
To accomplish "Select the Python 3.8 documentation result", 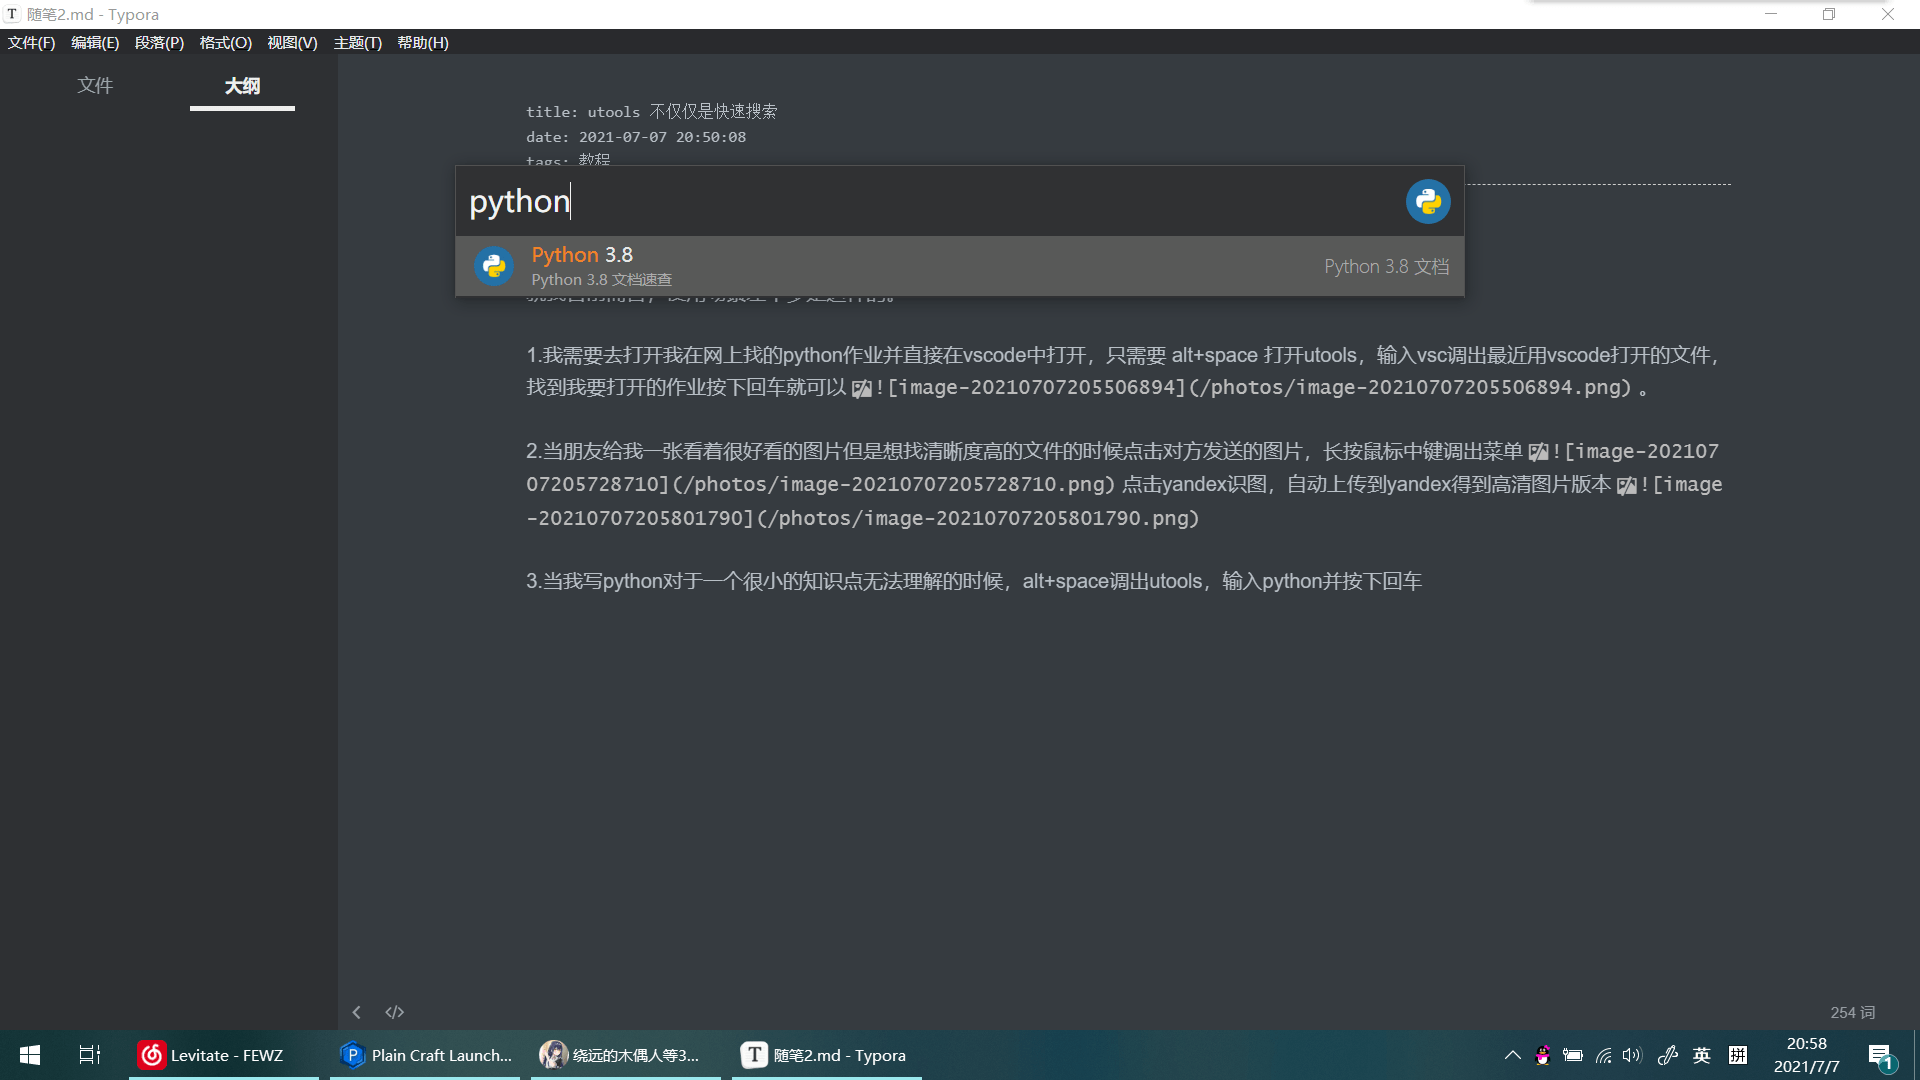I will pyautogui.click(x=958, y=266).
